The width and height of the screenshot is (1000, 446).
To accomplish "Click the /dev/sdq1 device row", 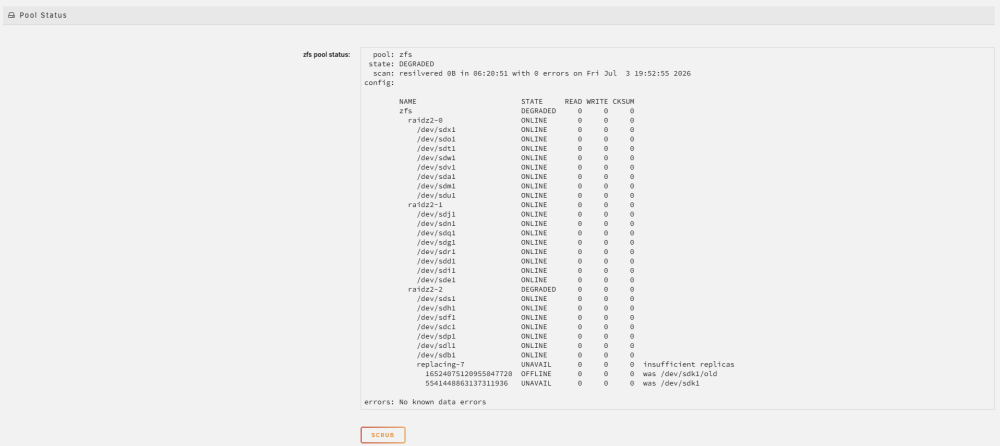I will click(x=526, y=233).
